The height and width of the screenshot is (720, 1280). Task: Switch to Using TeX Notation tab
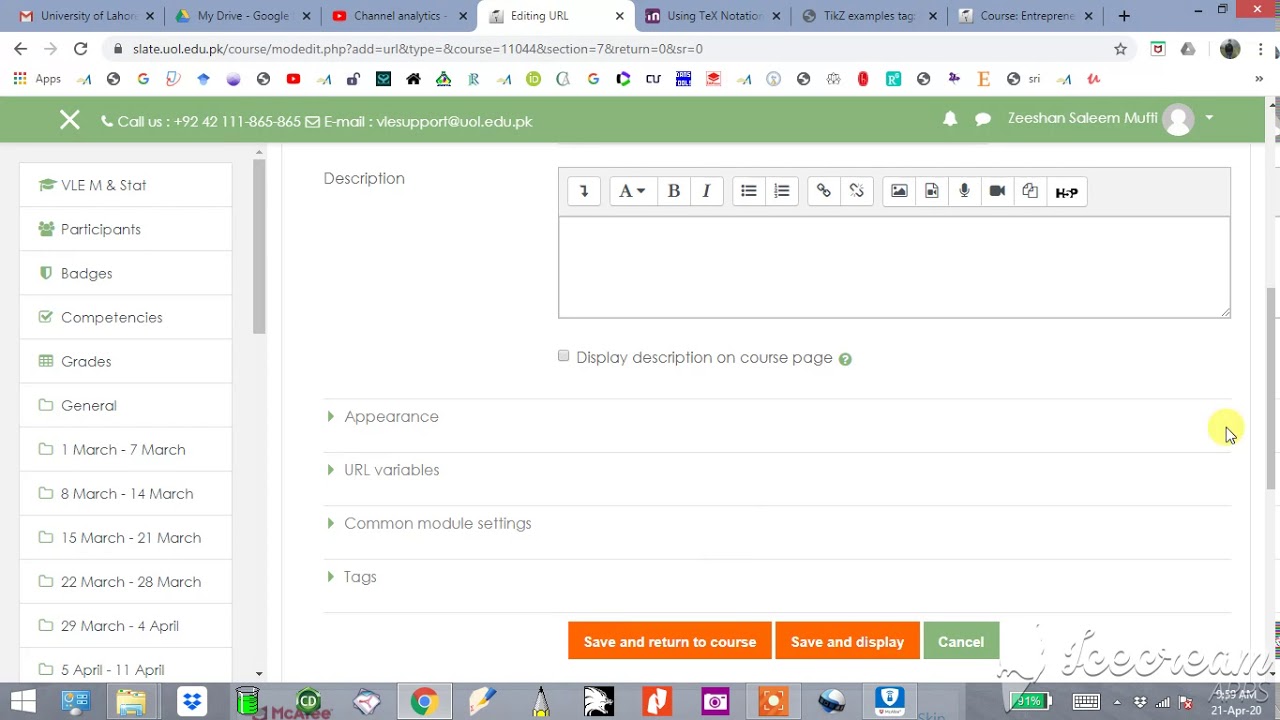[x=712, y=16]
